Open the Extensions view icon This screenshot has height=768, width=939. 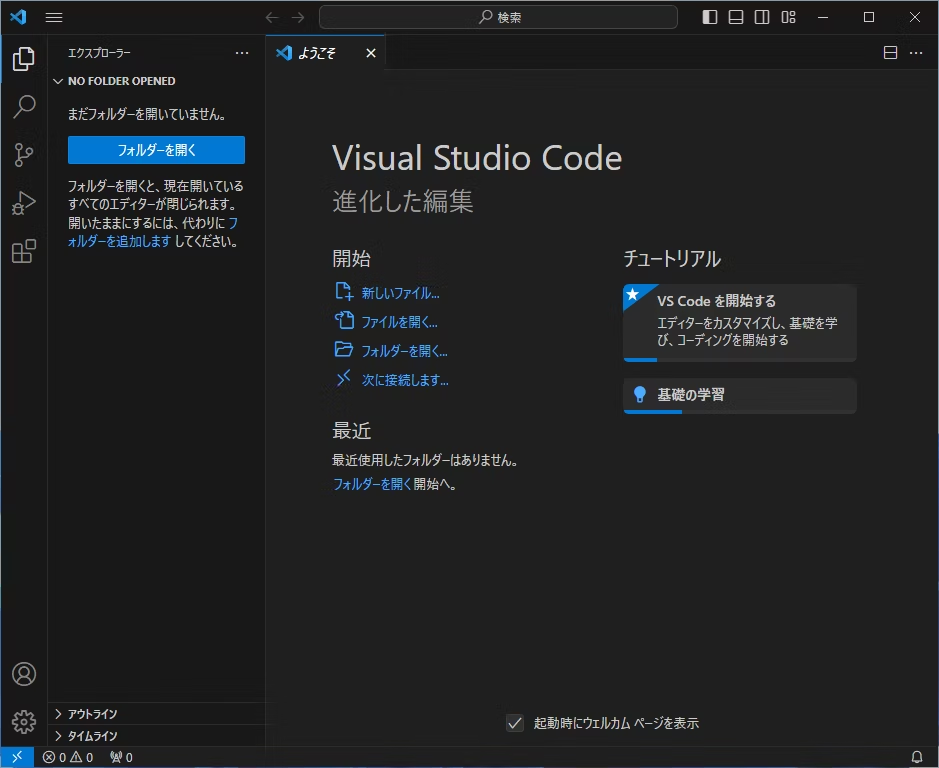[24, 251]
